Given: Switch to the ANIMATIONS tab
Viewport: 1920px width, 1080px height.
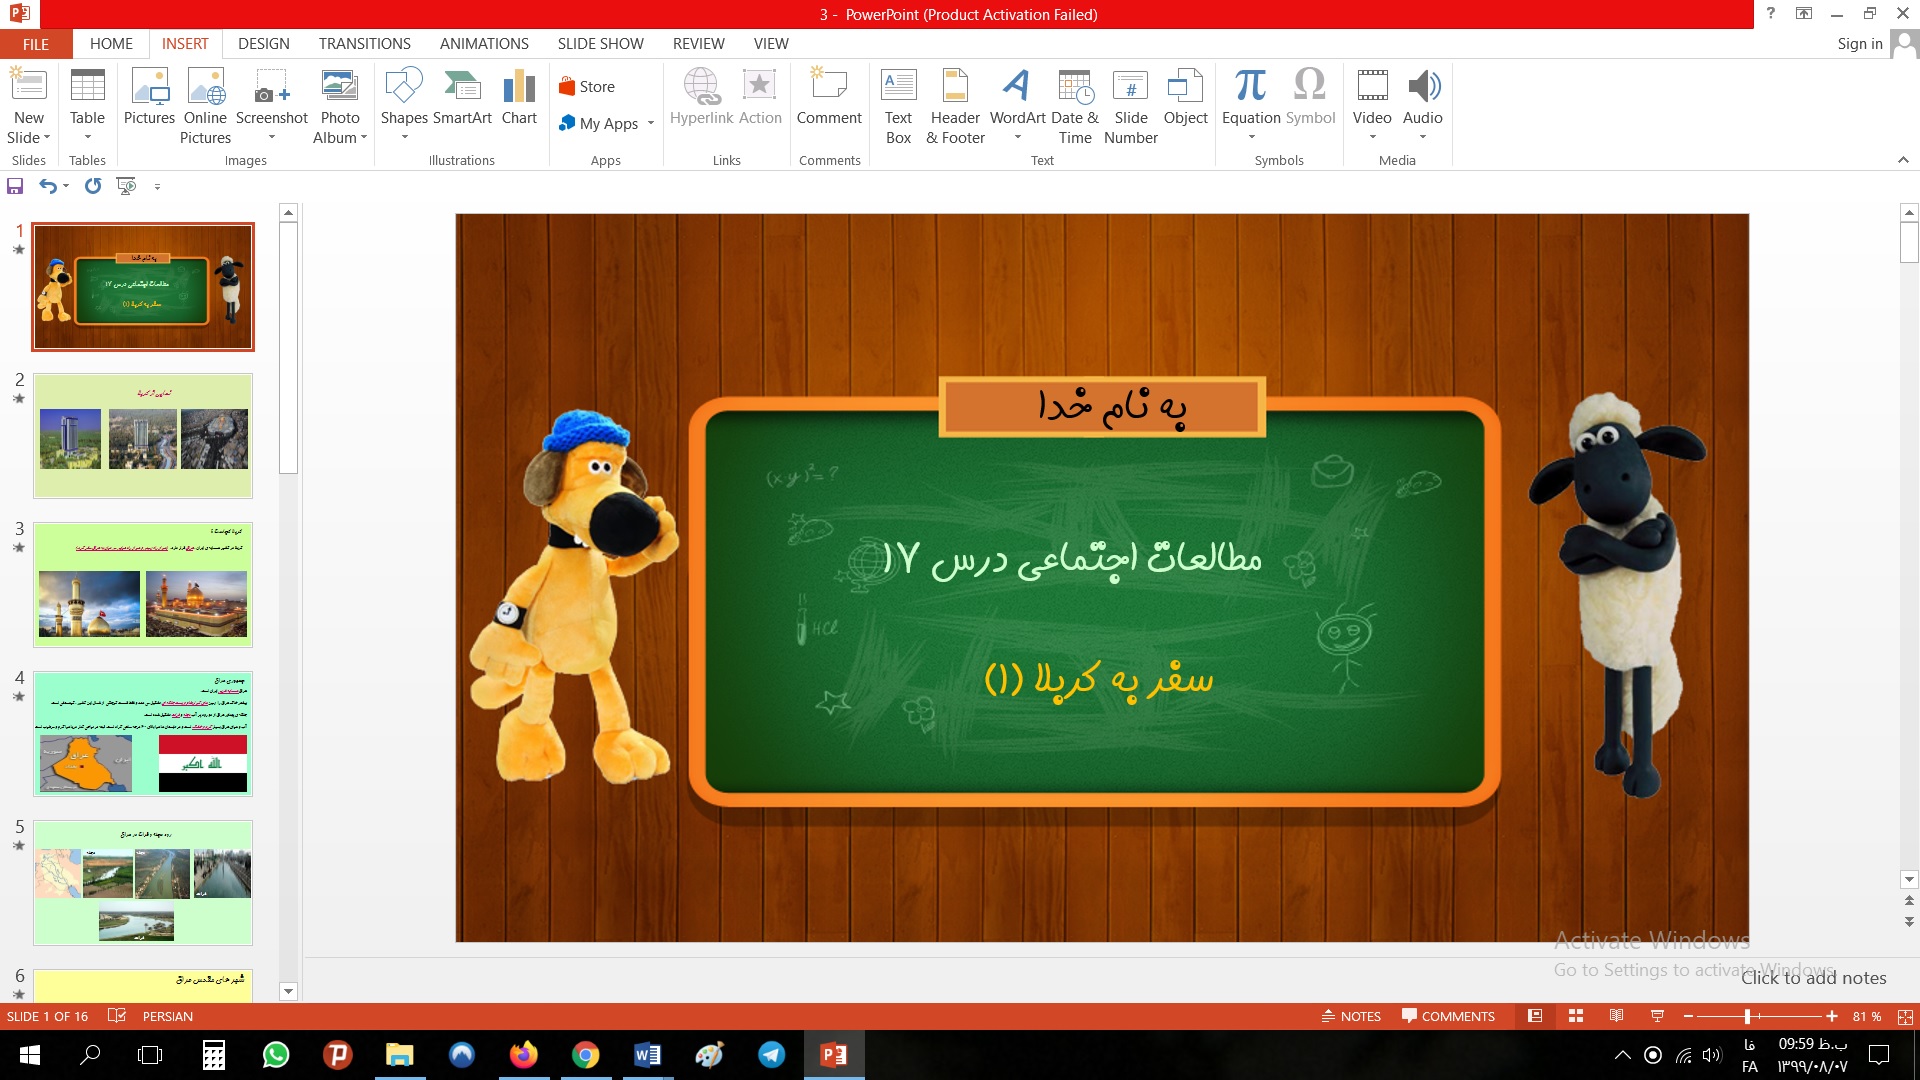Looking at the screenshot, I should (x=484, y=44).
